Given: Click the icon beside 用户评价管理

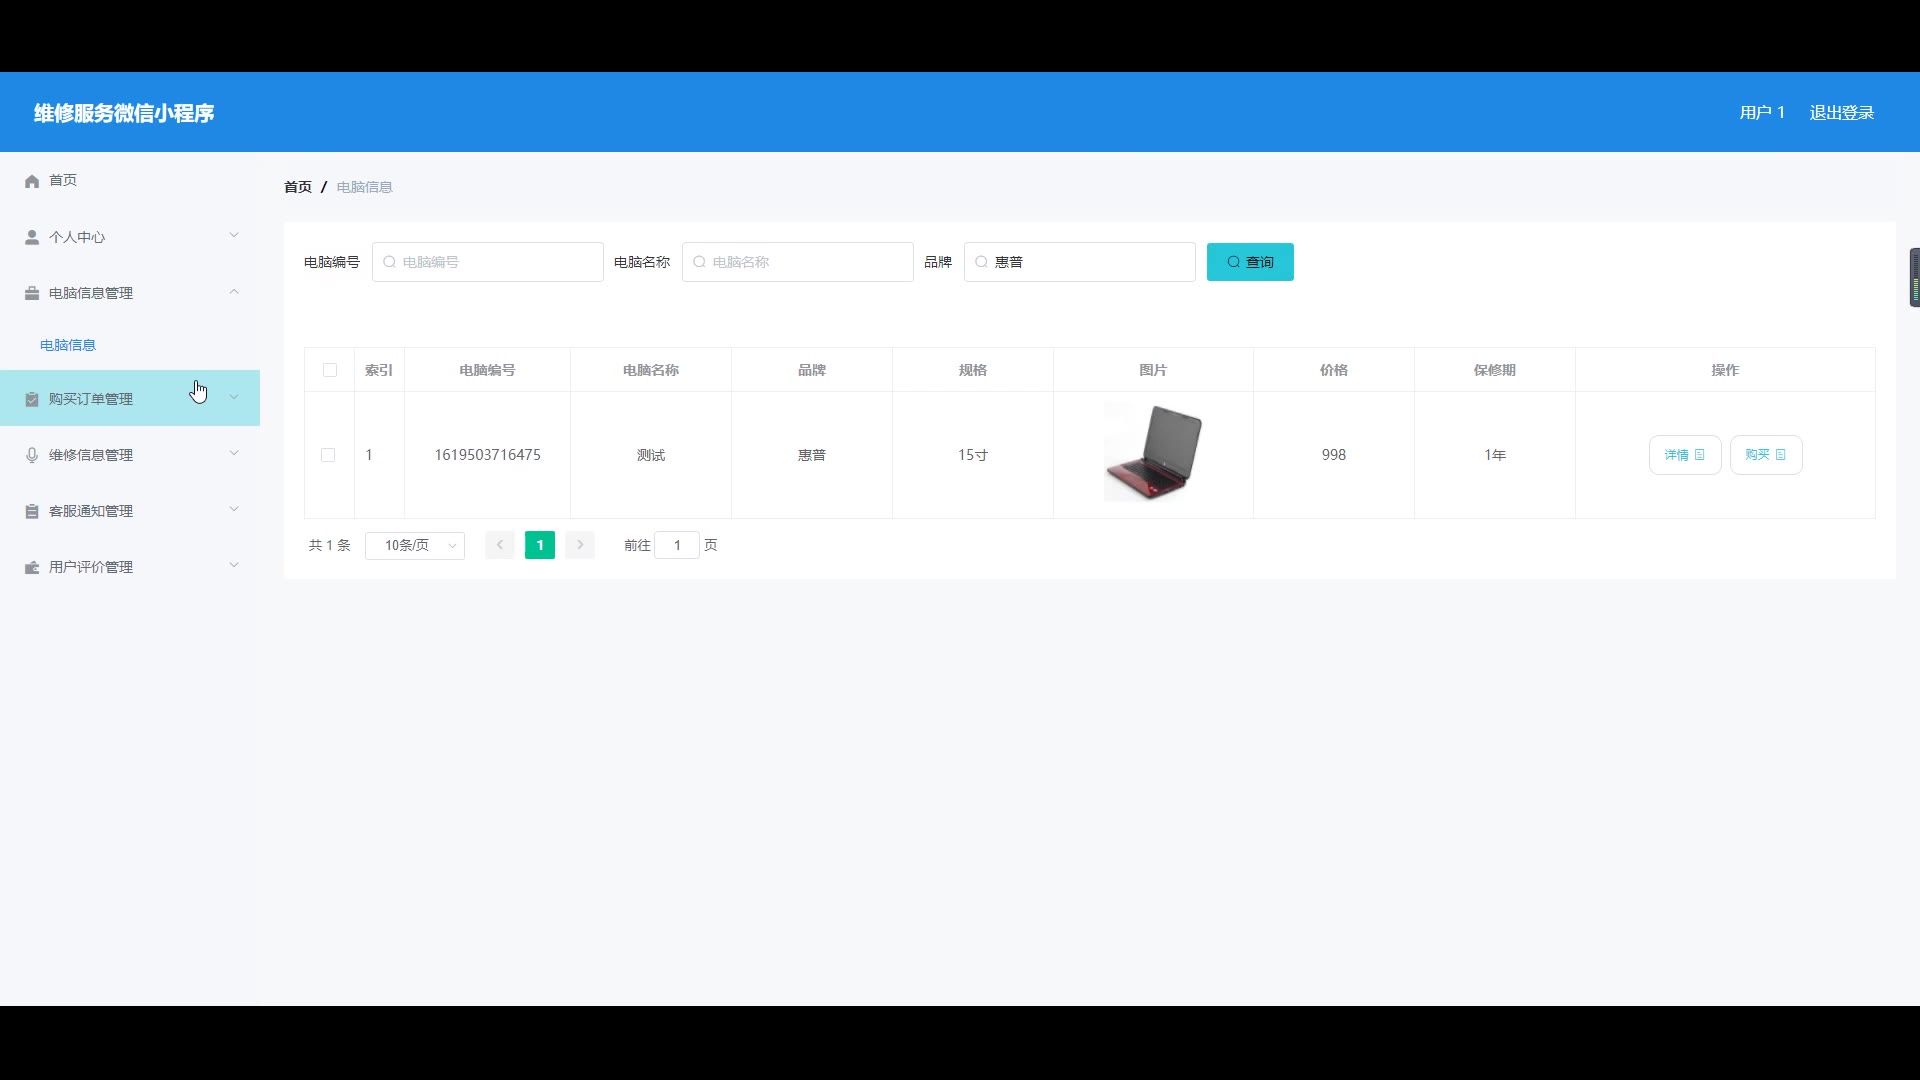Looking at the screenshot, I should click(x=32, y=567).
